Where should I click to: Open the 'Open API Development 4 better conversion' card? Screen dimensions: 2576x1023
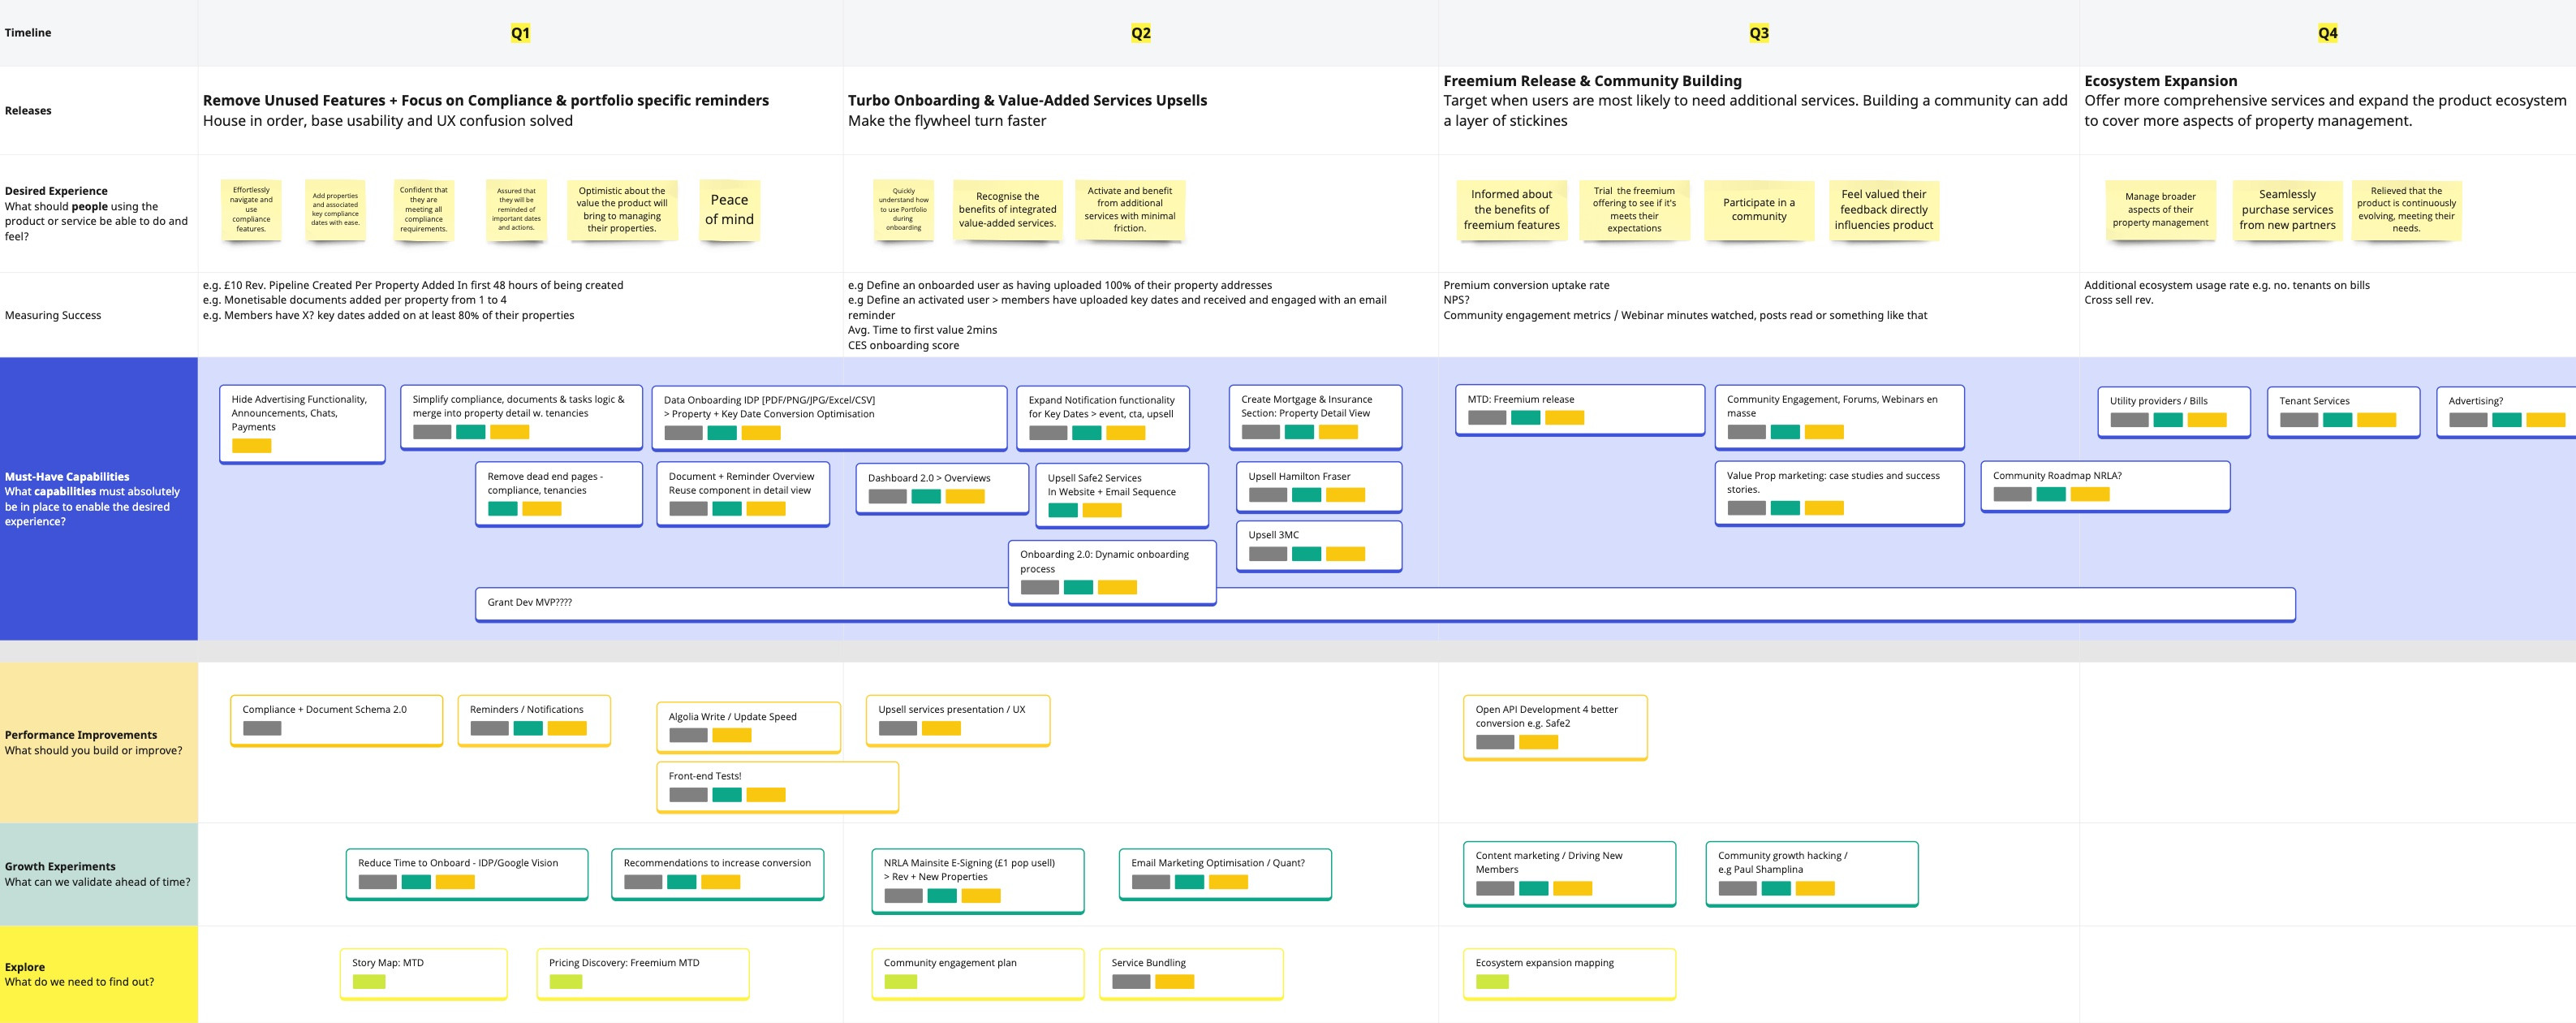1555,728
